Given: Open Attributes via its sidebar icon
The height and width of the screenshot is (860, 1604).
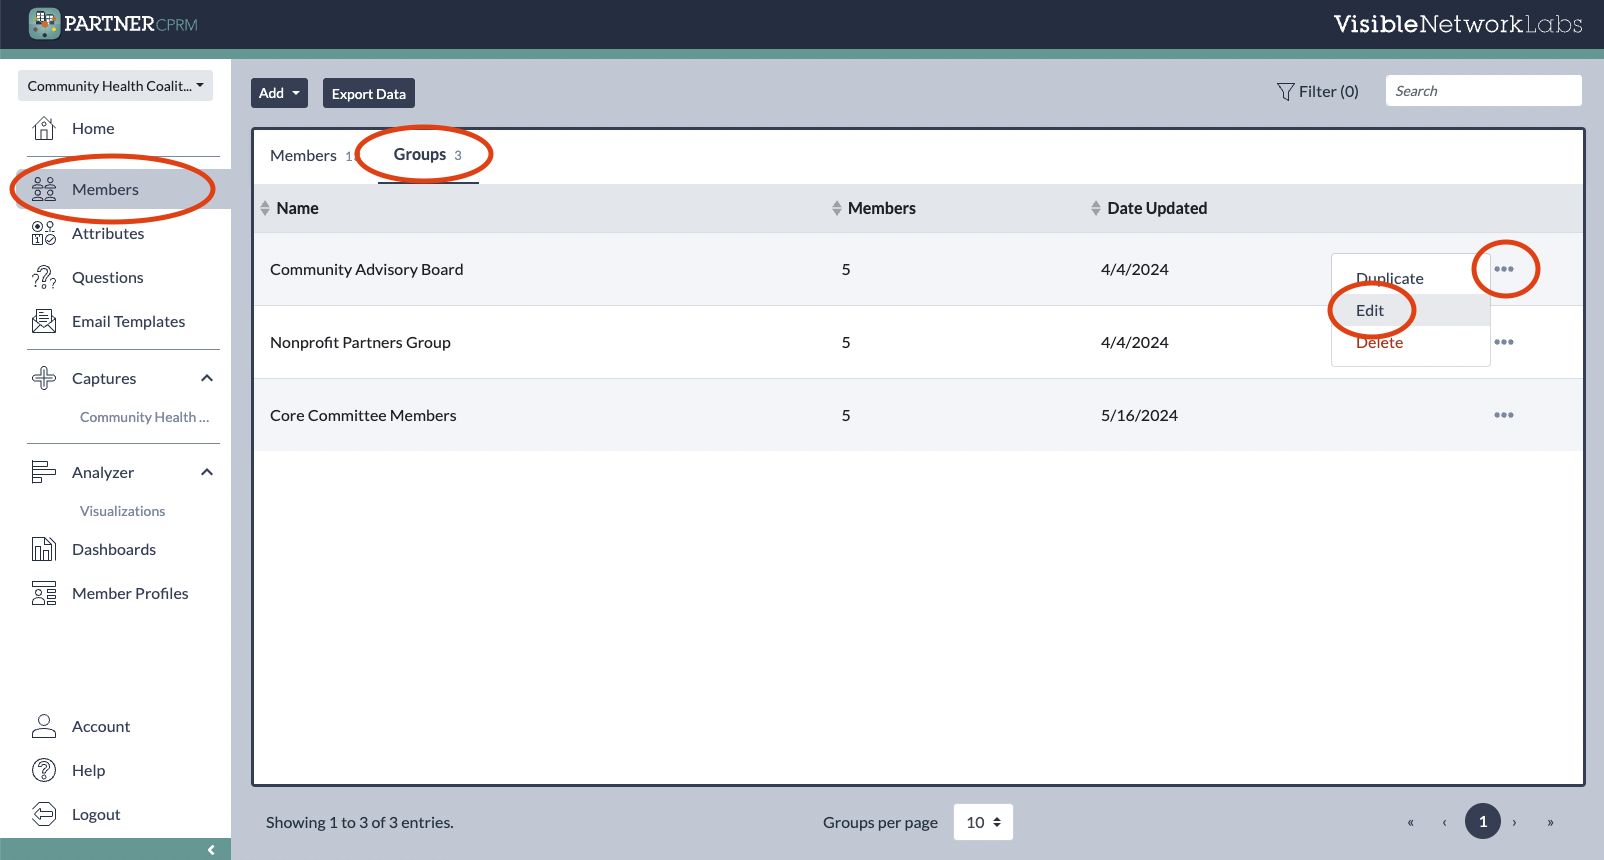Looking at the screenshot, I should click(x=44, y=233).
